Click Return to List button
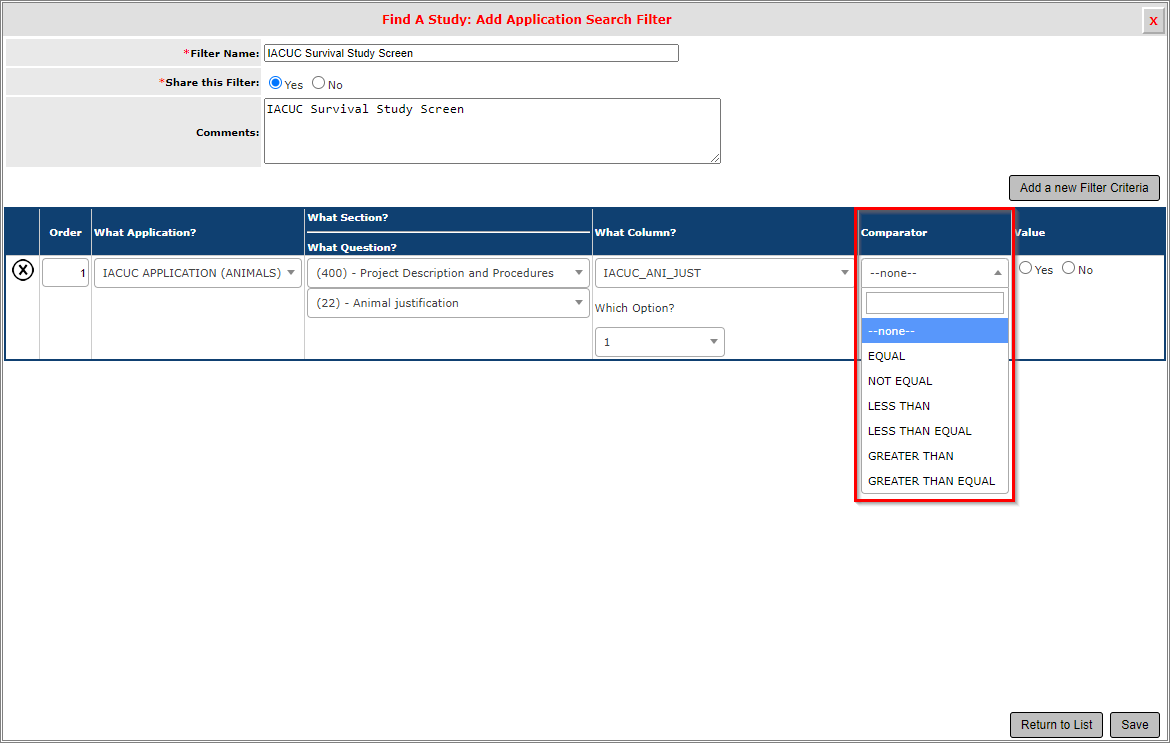This screenshot has width=1170, height=743. click(x=1057, y=724)
